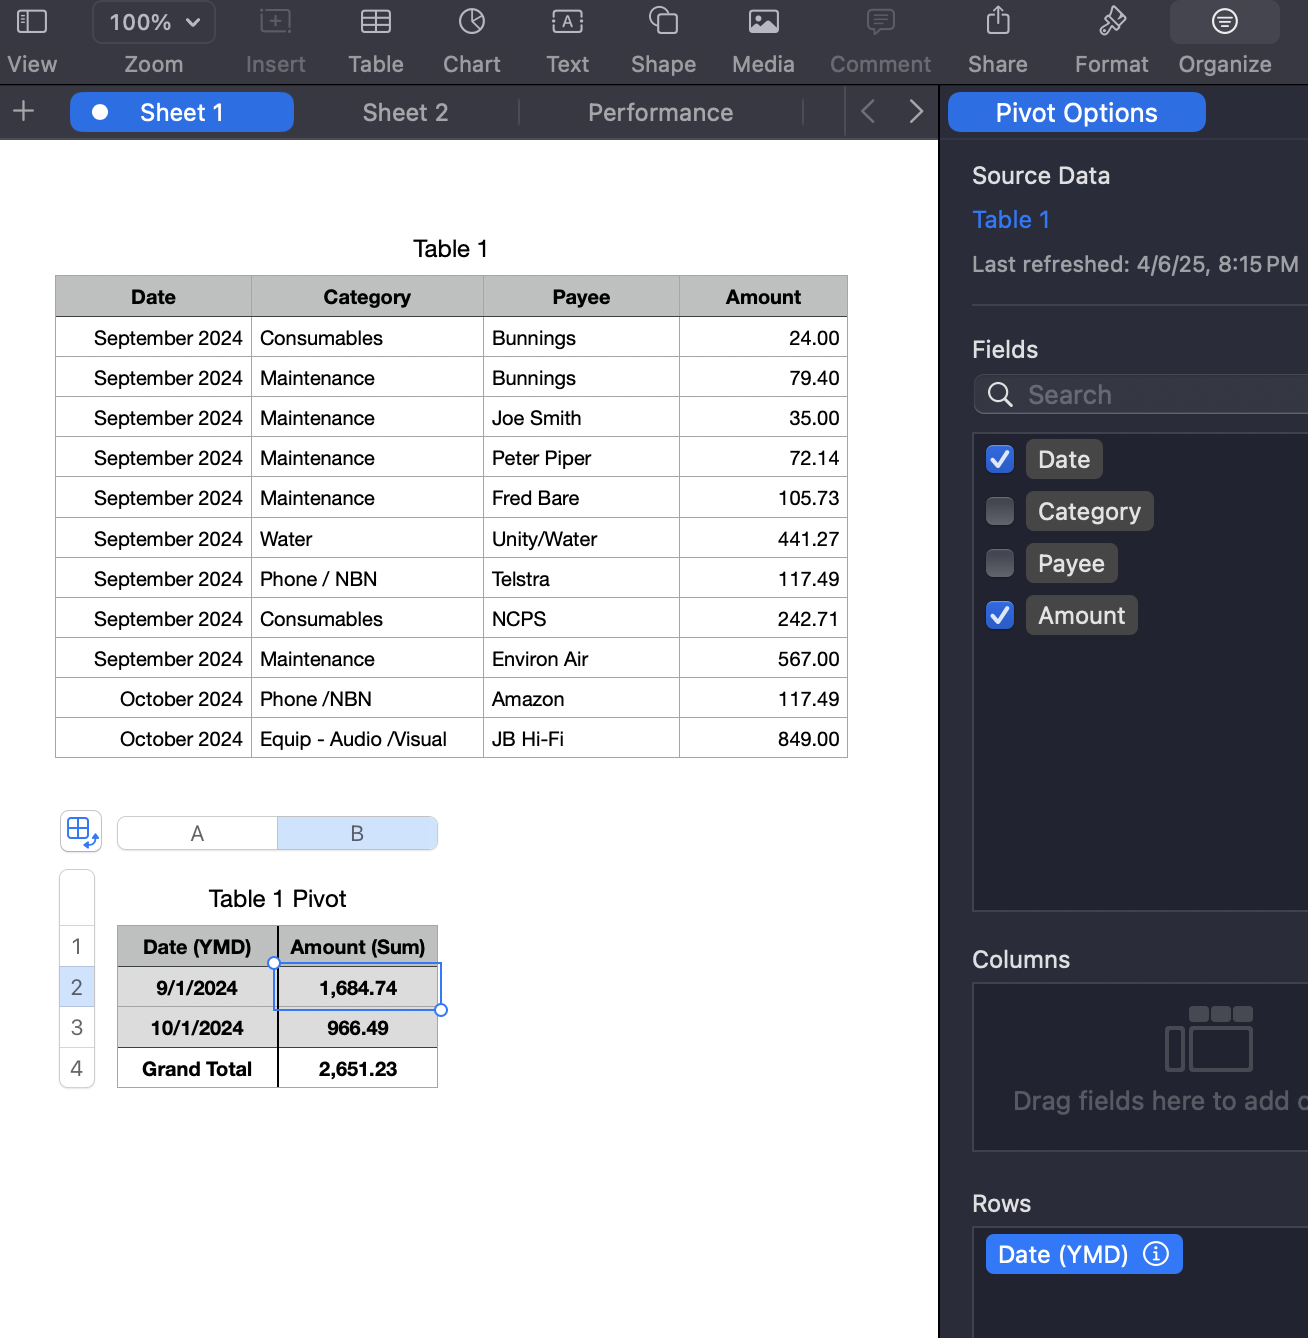The width and height of the screenshot is (1308, 1338).
Task: Switch to Sheet 2 tab
Action: click(405, 112)
